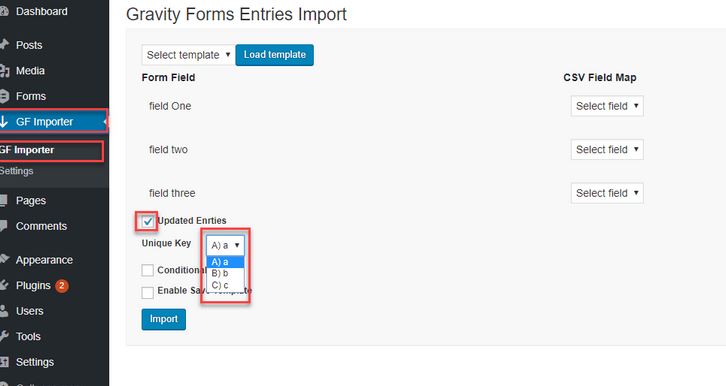Open the GF Importer submenu item
Screen dimensions: 726x386
pos(27,150)
